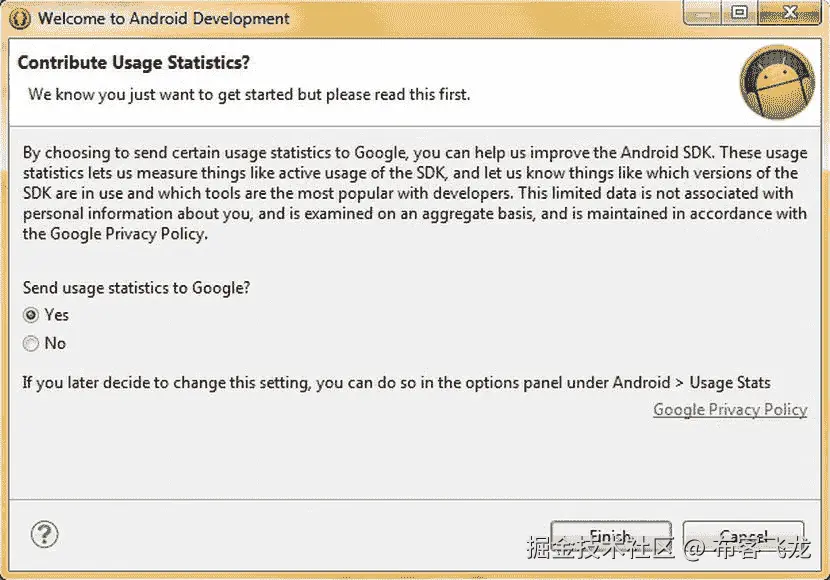Choose the No radio option
Screen dimensions: 830x580
point(31,344)
